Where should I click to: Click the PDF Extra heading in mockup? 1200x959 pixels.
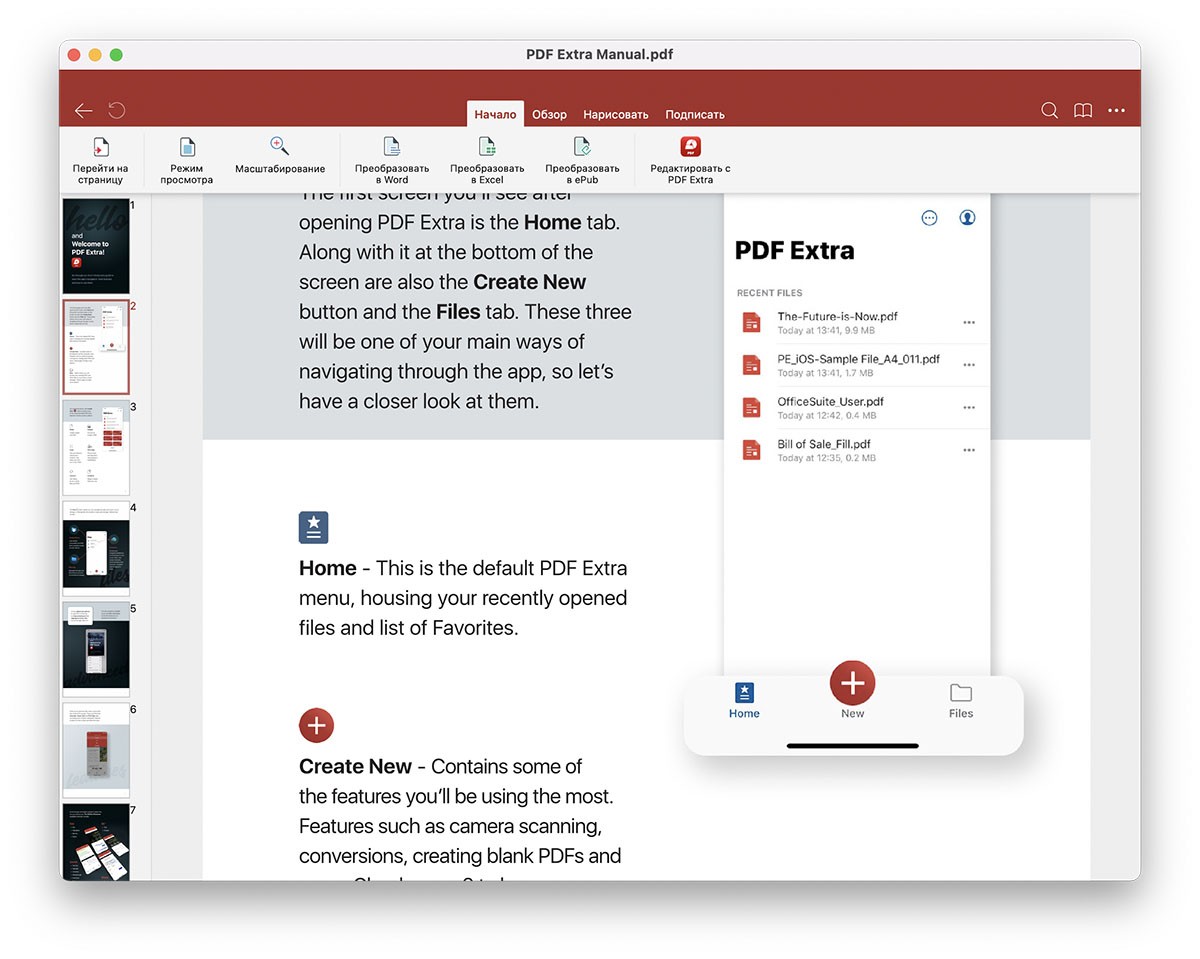pos(795,251)
